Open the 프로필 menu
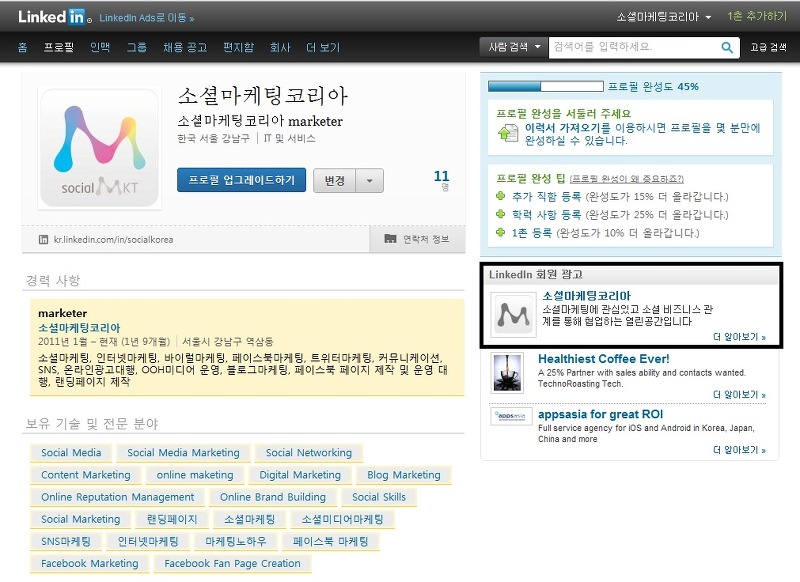Viewport: 800px width, 582px height. pos(59,47)
